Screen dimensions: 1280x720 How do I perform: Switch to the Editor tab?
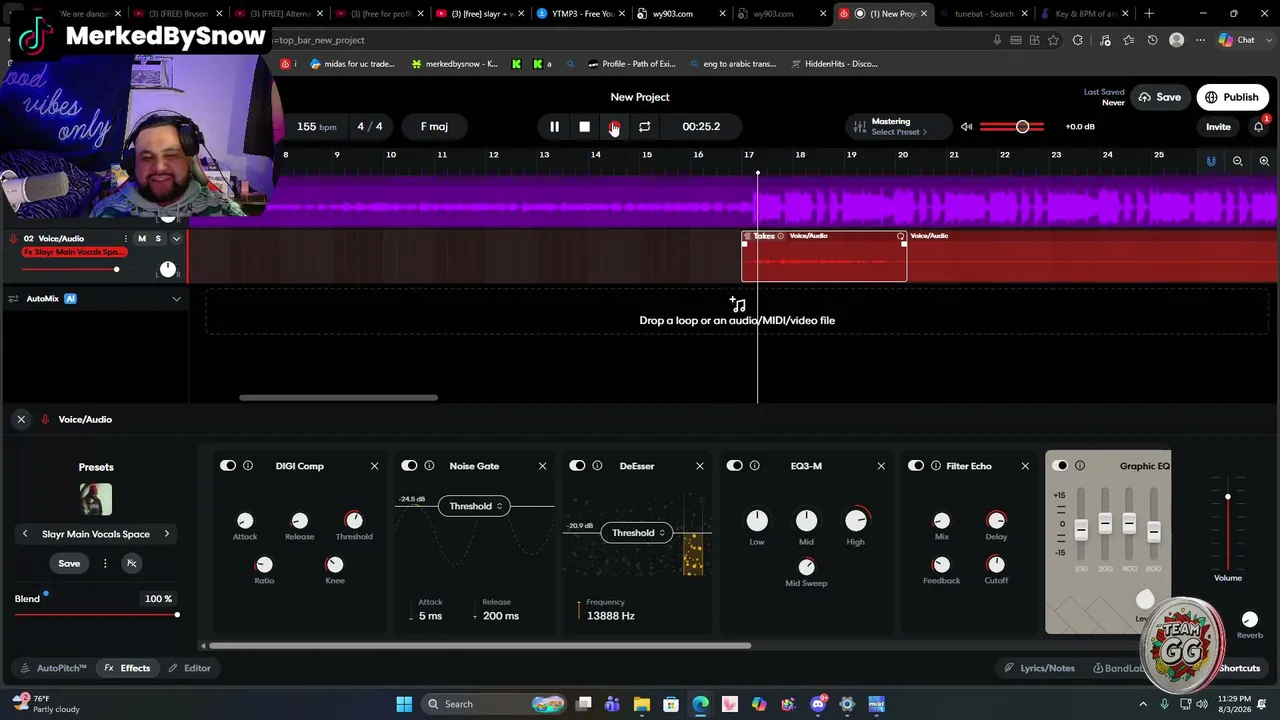[x=189, y=668]
